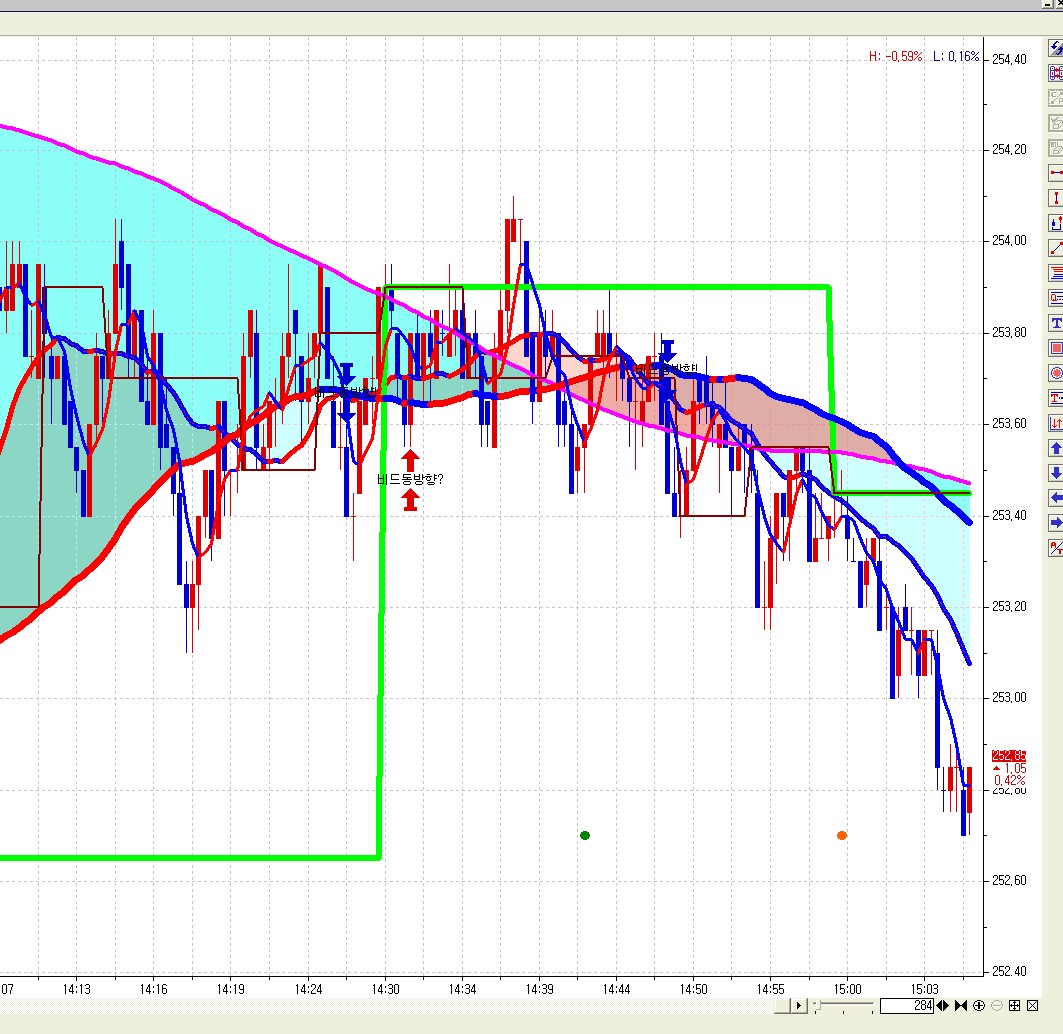
Task: Click the 253.00 price axis label
Action: (x=1009, y=698)
